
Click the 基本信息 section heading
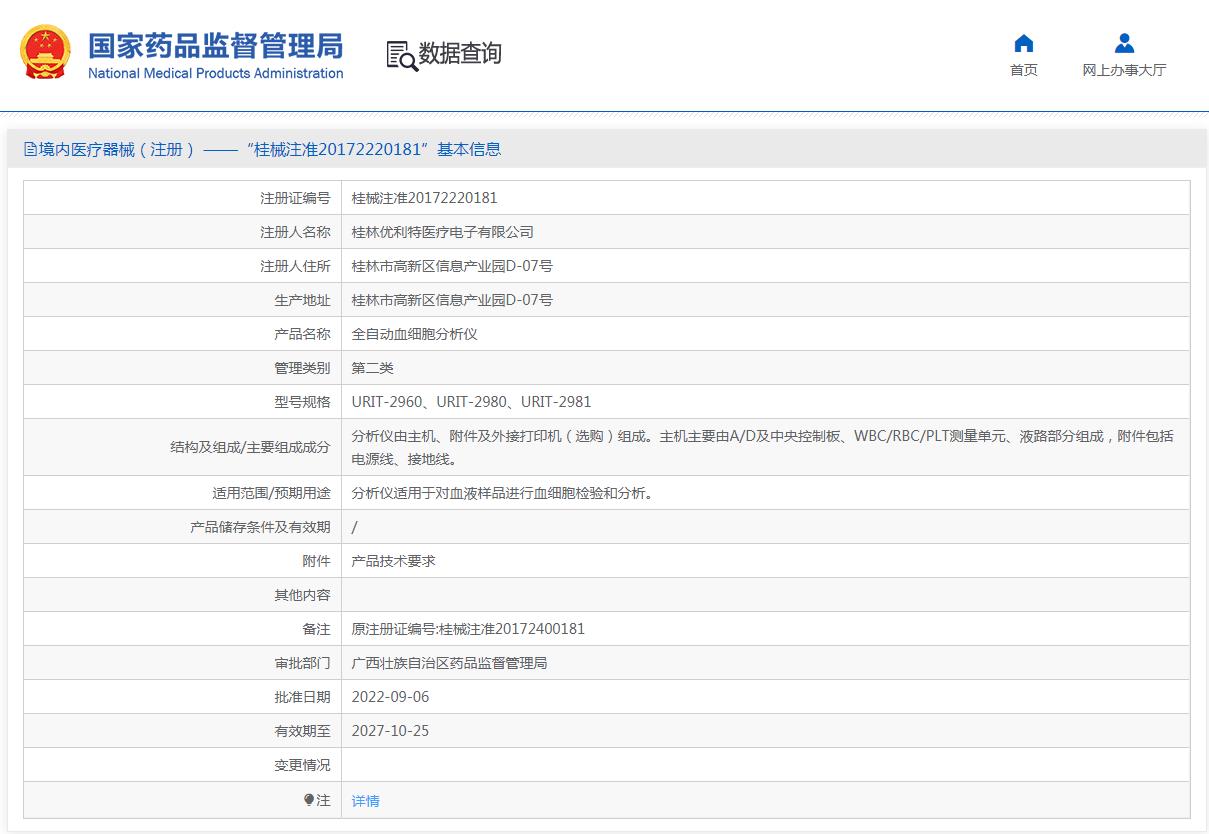469,150
